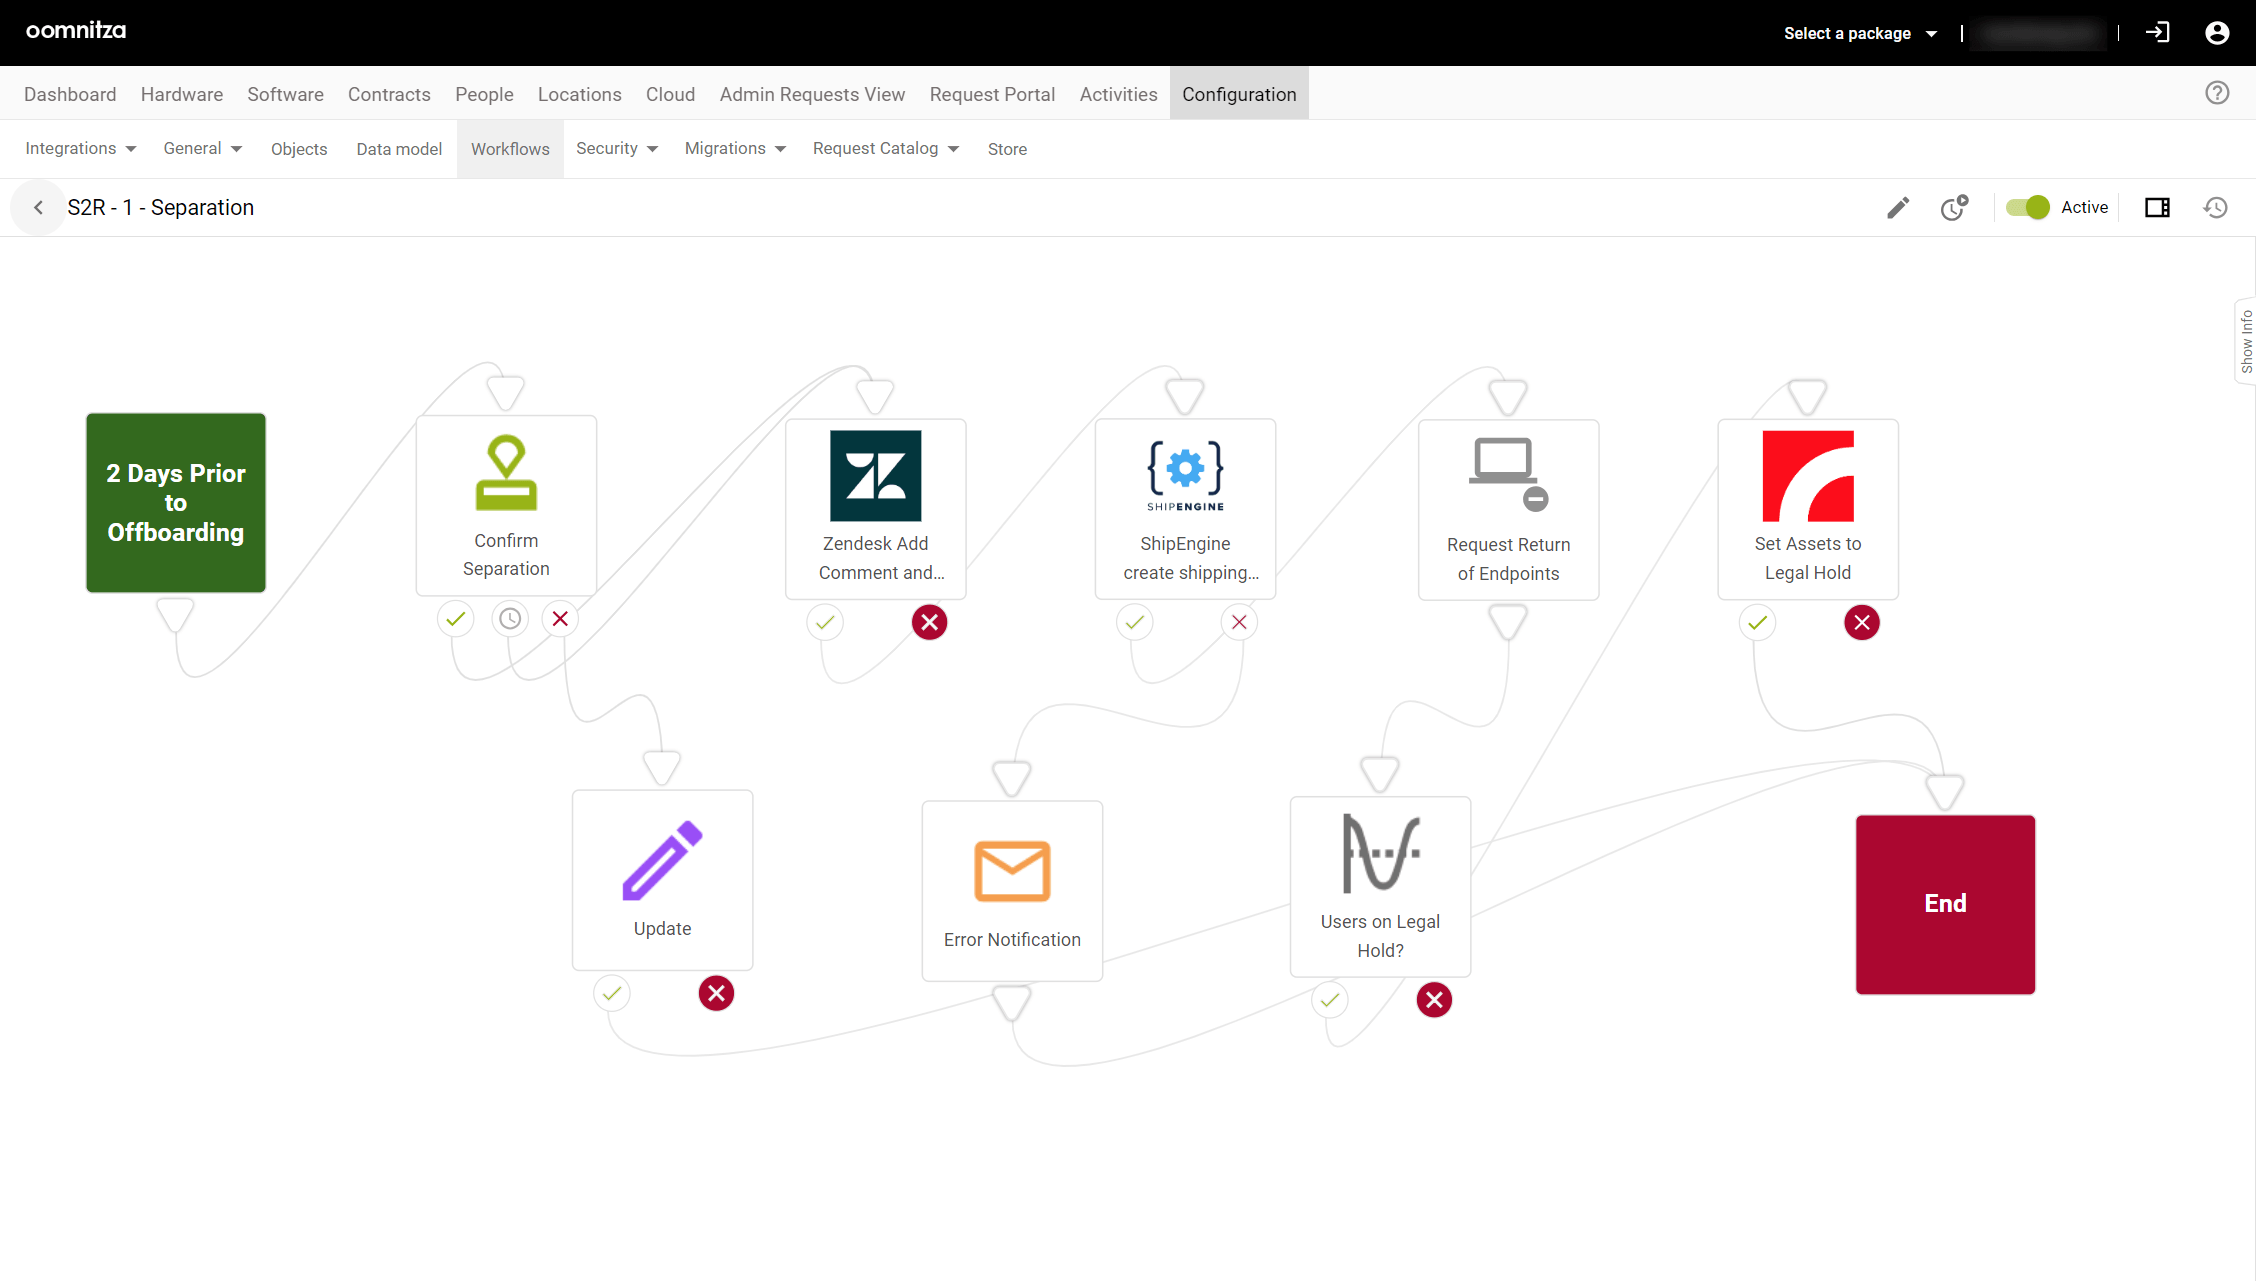Expand the Migrations dropdown menu
The image size is (2256, 1281).
coord(736,148)
